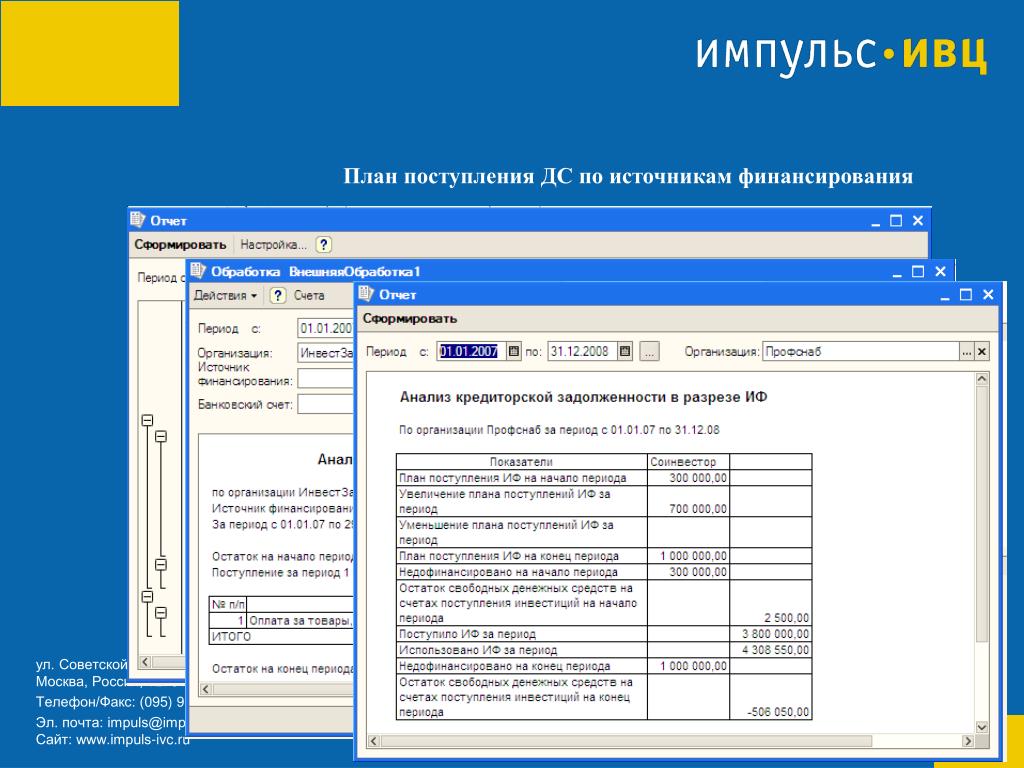
Task: Click the front report's horizontal scrollbar thumb
Action: (x=626, y=741)
